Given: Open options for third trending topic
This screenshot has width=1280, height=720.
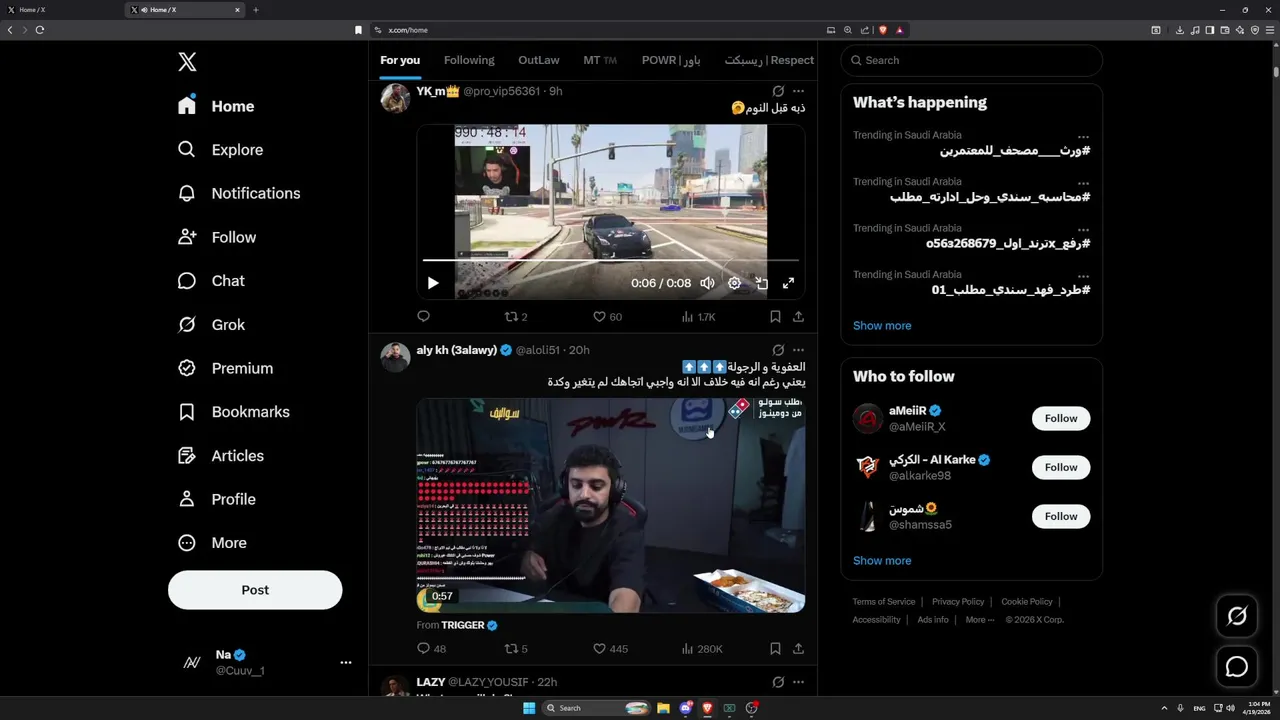Looking at the screenshot, I should [1083, 229].
